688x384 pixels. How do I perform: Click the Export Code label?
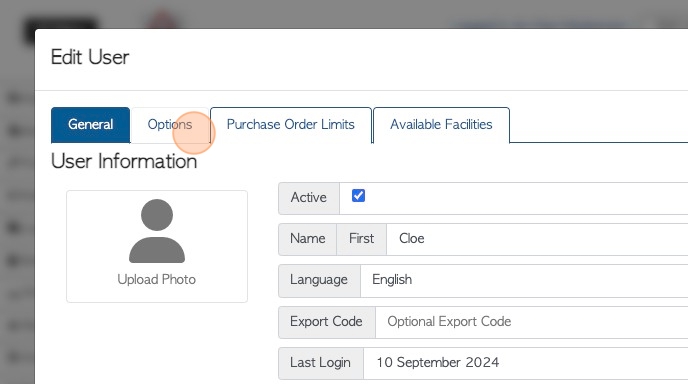326,322
